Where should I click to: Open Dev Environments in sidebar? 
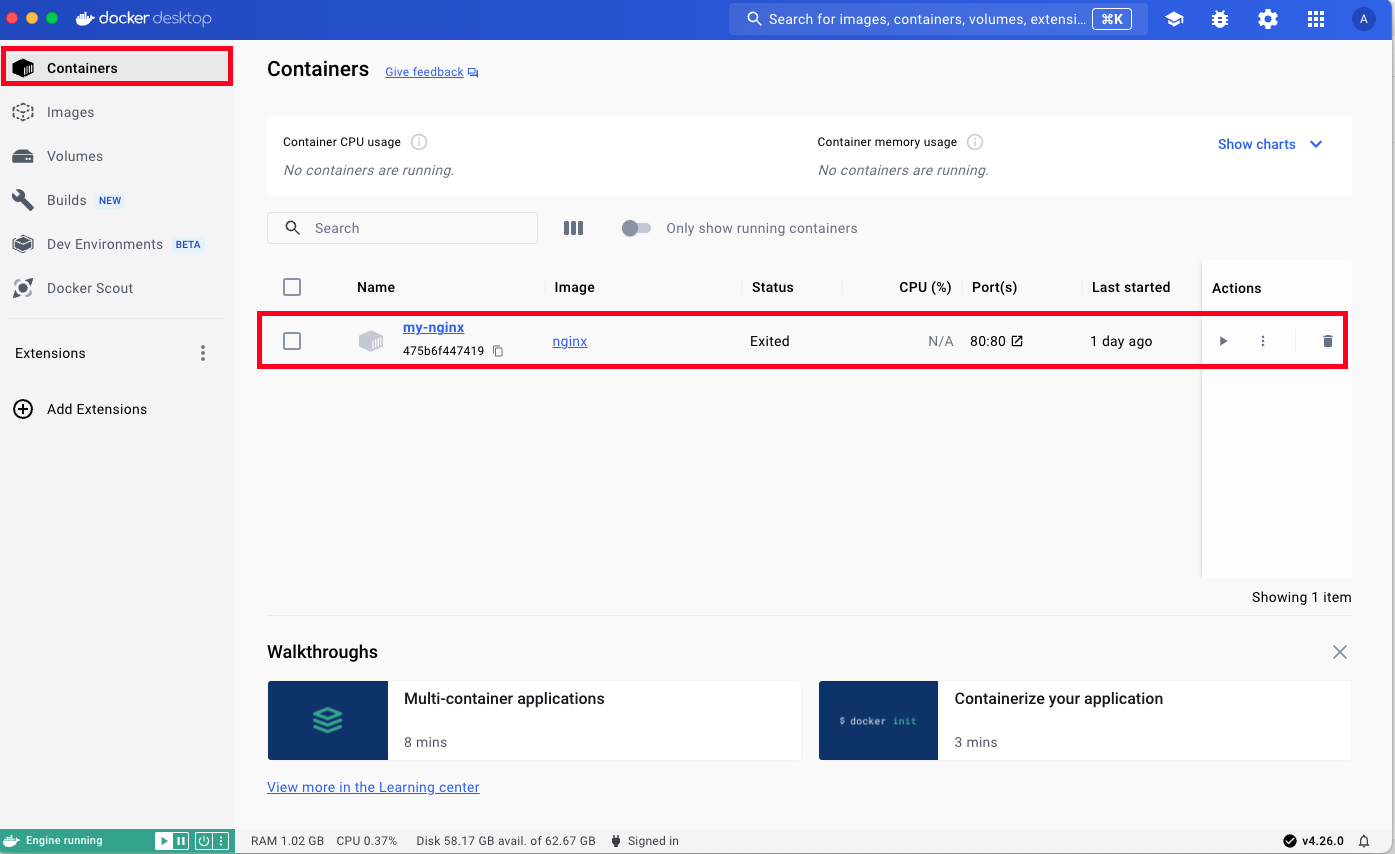pyautogui.click(x=118, y=244)
